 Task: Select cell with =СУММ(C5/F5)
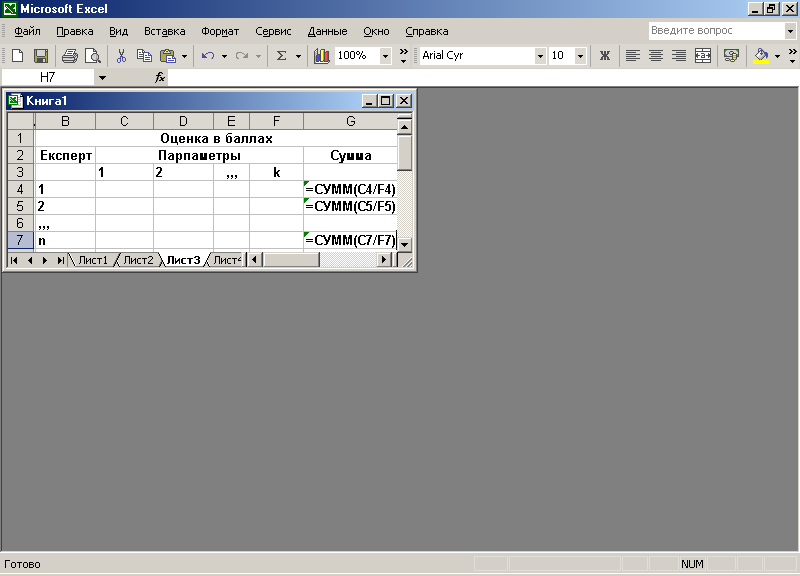tap(350, 206)
